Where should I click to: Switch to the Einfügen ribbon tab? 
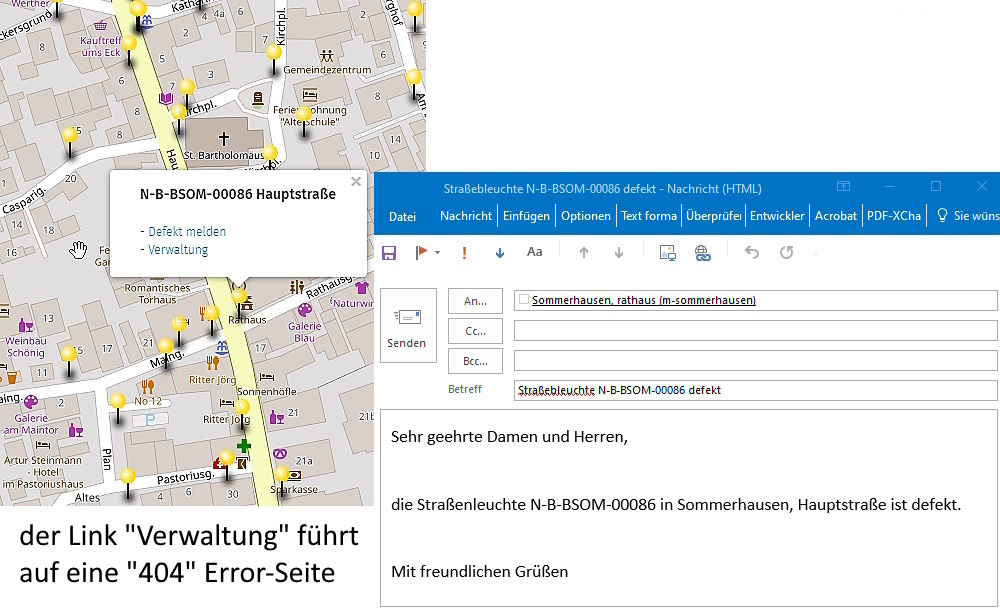(526, 216)
